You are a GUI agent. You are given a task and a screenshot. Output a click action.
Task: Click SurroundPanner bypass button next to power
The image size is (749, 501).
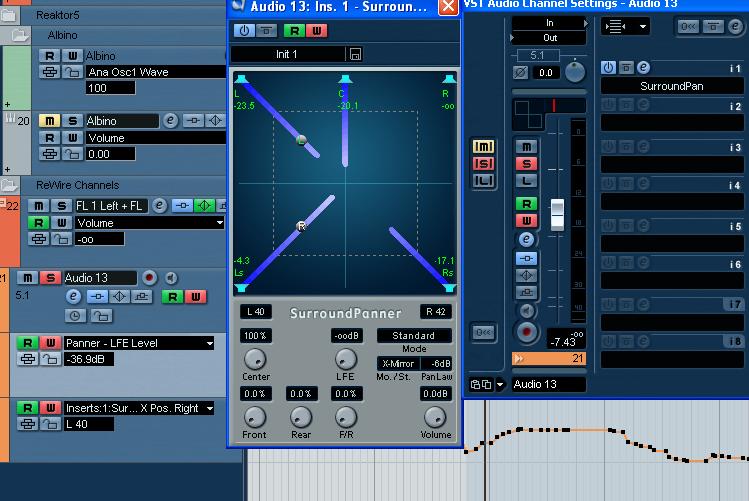266,31
